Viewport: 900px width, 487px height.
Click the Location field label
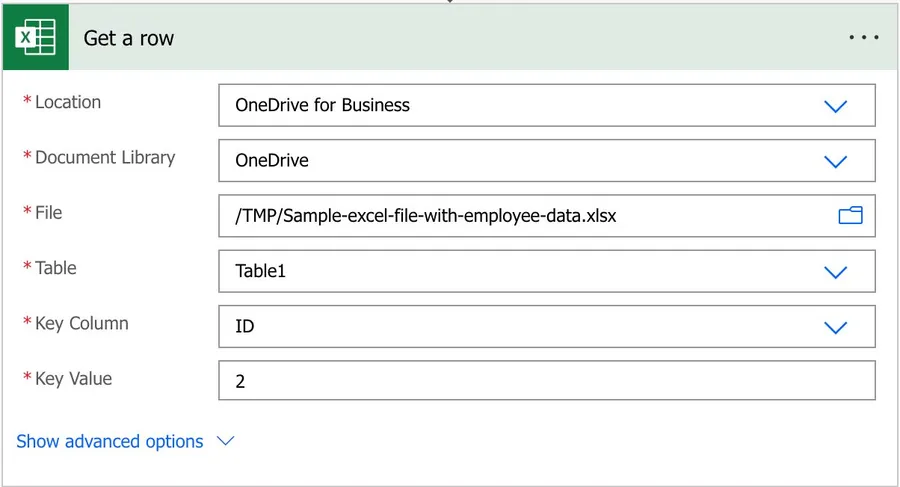tap(67, 102)
